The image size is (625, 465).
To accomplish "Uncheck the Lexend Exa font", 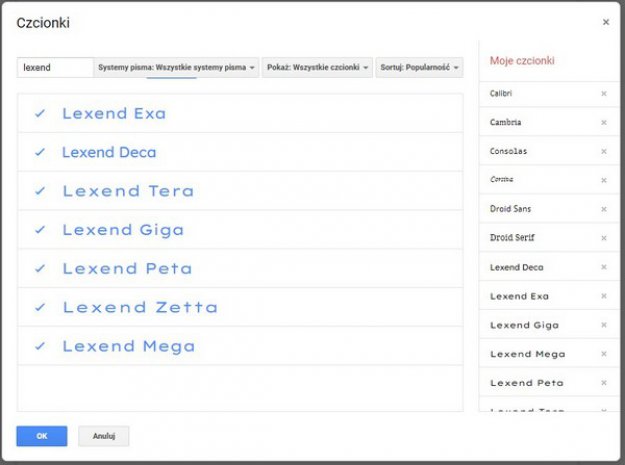I will point(40,114).
